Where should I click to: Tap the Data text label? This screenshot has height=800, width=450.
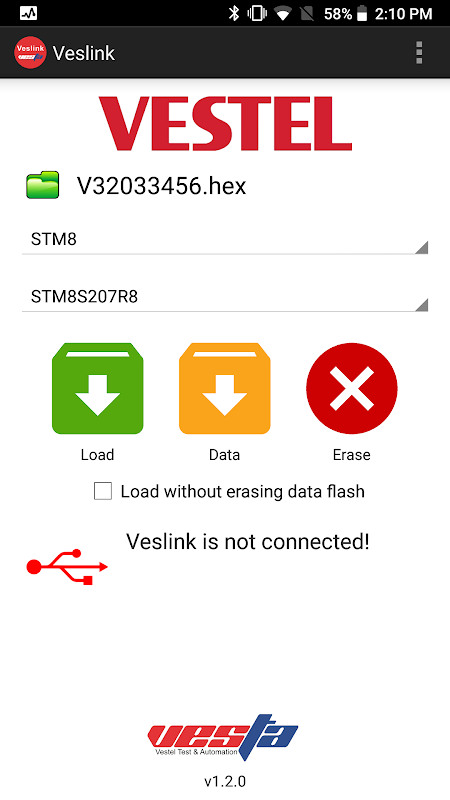[x=224, y=455]
